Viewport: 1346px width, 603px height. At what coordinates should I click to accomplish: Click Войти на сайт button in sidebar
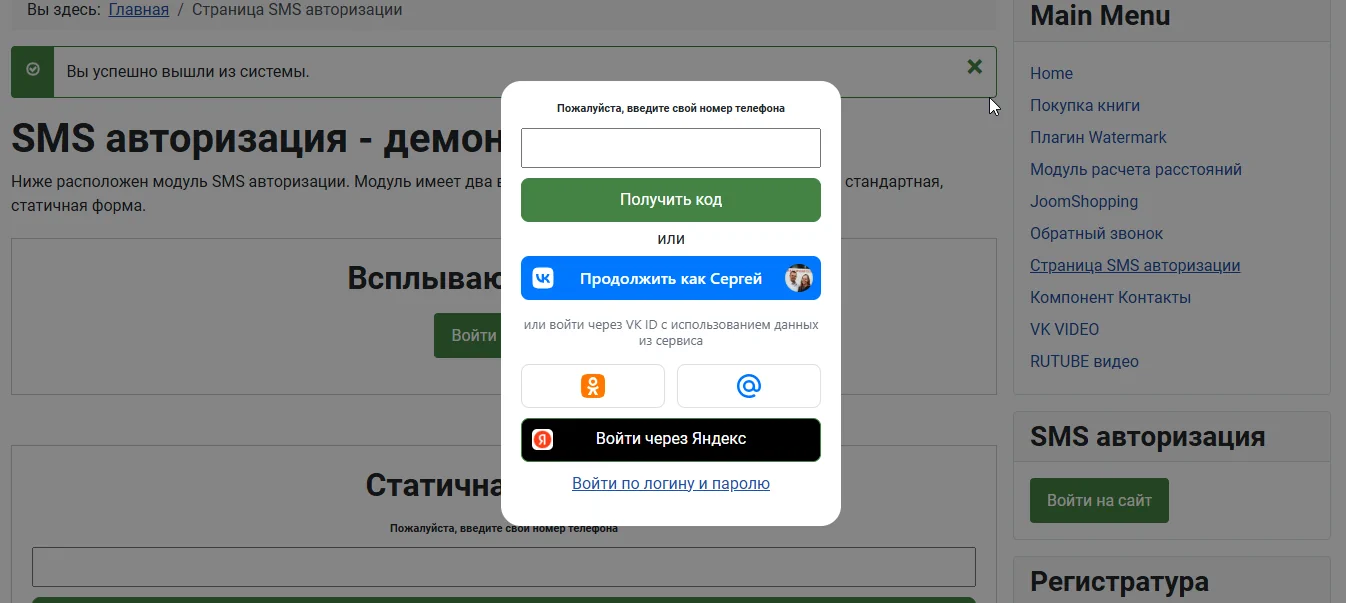1099,500
